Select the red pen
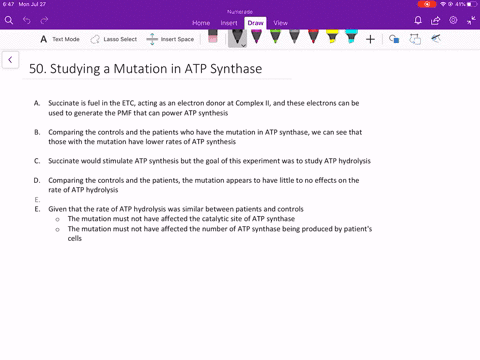480x360 pixels. [x=313, y=37]
